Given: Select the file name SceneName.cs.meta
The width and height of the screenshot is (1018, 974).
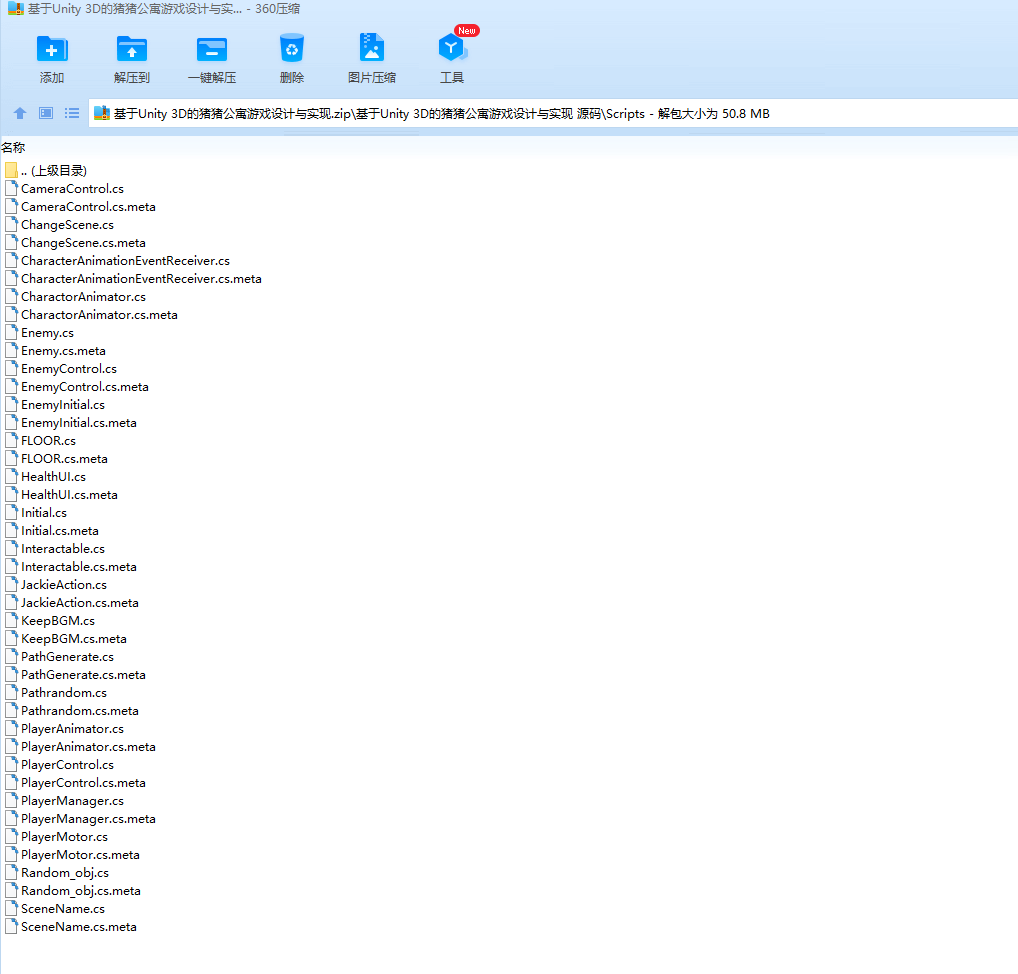Looking at the screenshot, I should click(79, 927).
